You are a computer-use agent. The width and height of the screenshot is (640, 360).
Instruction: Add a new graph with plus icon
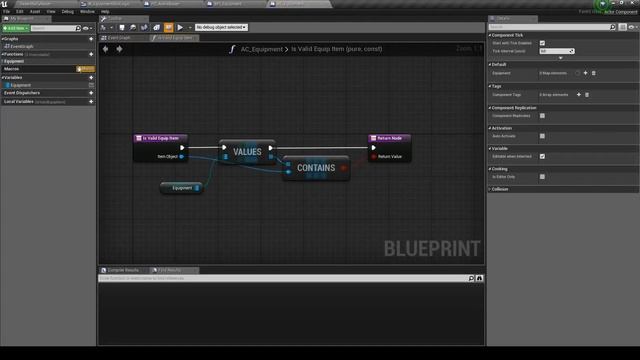[91, 39]
